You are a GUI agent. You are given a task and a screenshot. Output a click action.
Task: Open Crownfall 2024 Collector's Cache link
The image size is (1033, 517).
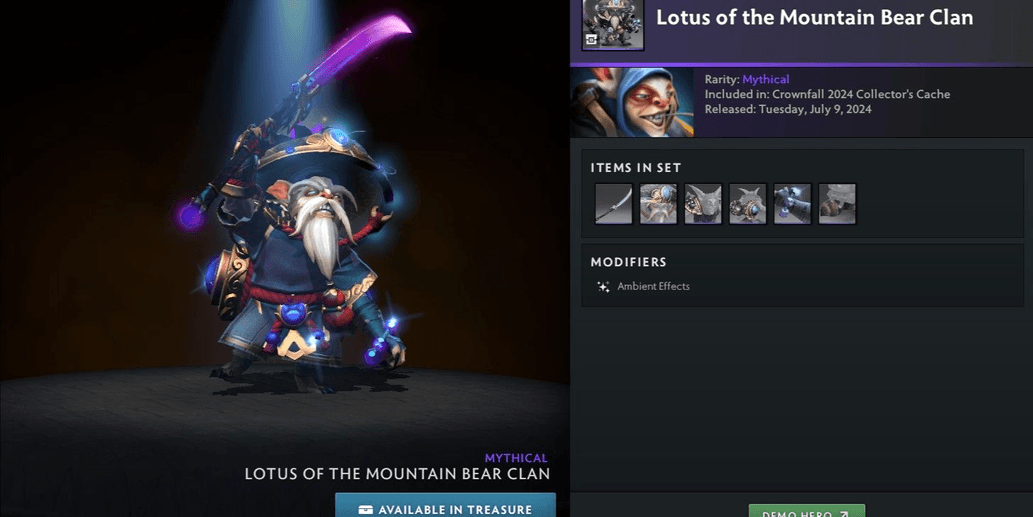coord(861,94)
